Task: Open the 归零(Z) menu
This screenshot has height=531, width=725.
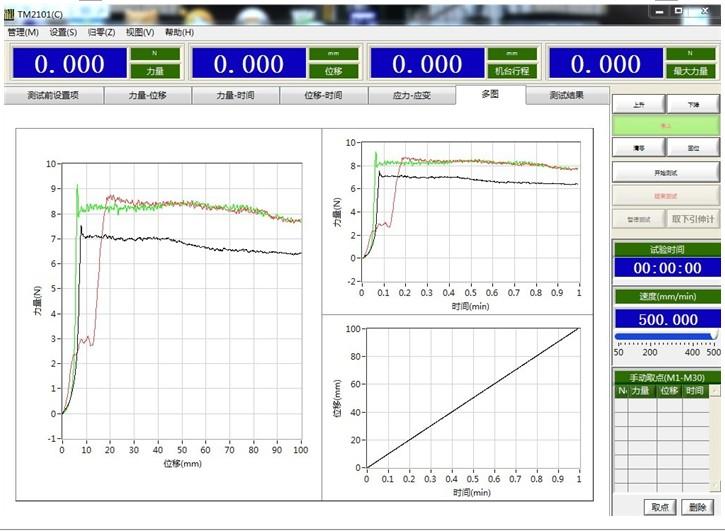Action: pos(101,32)
